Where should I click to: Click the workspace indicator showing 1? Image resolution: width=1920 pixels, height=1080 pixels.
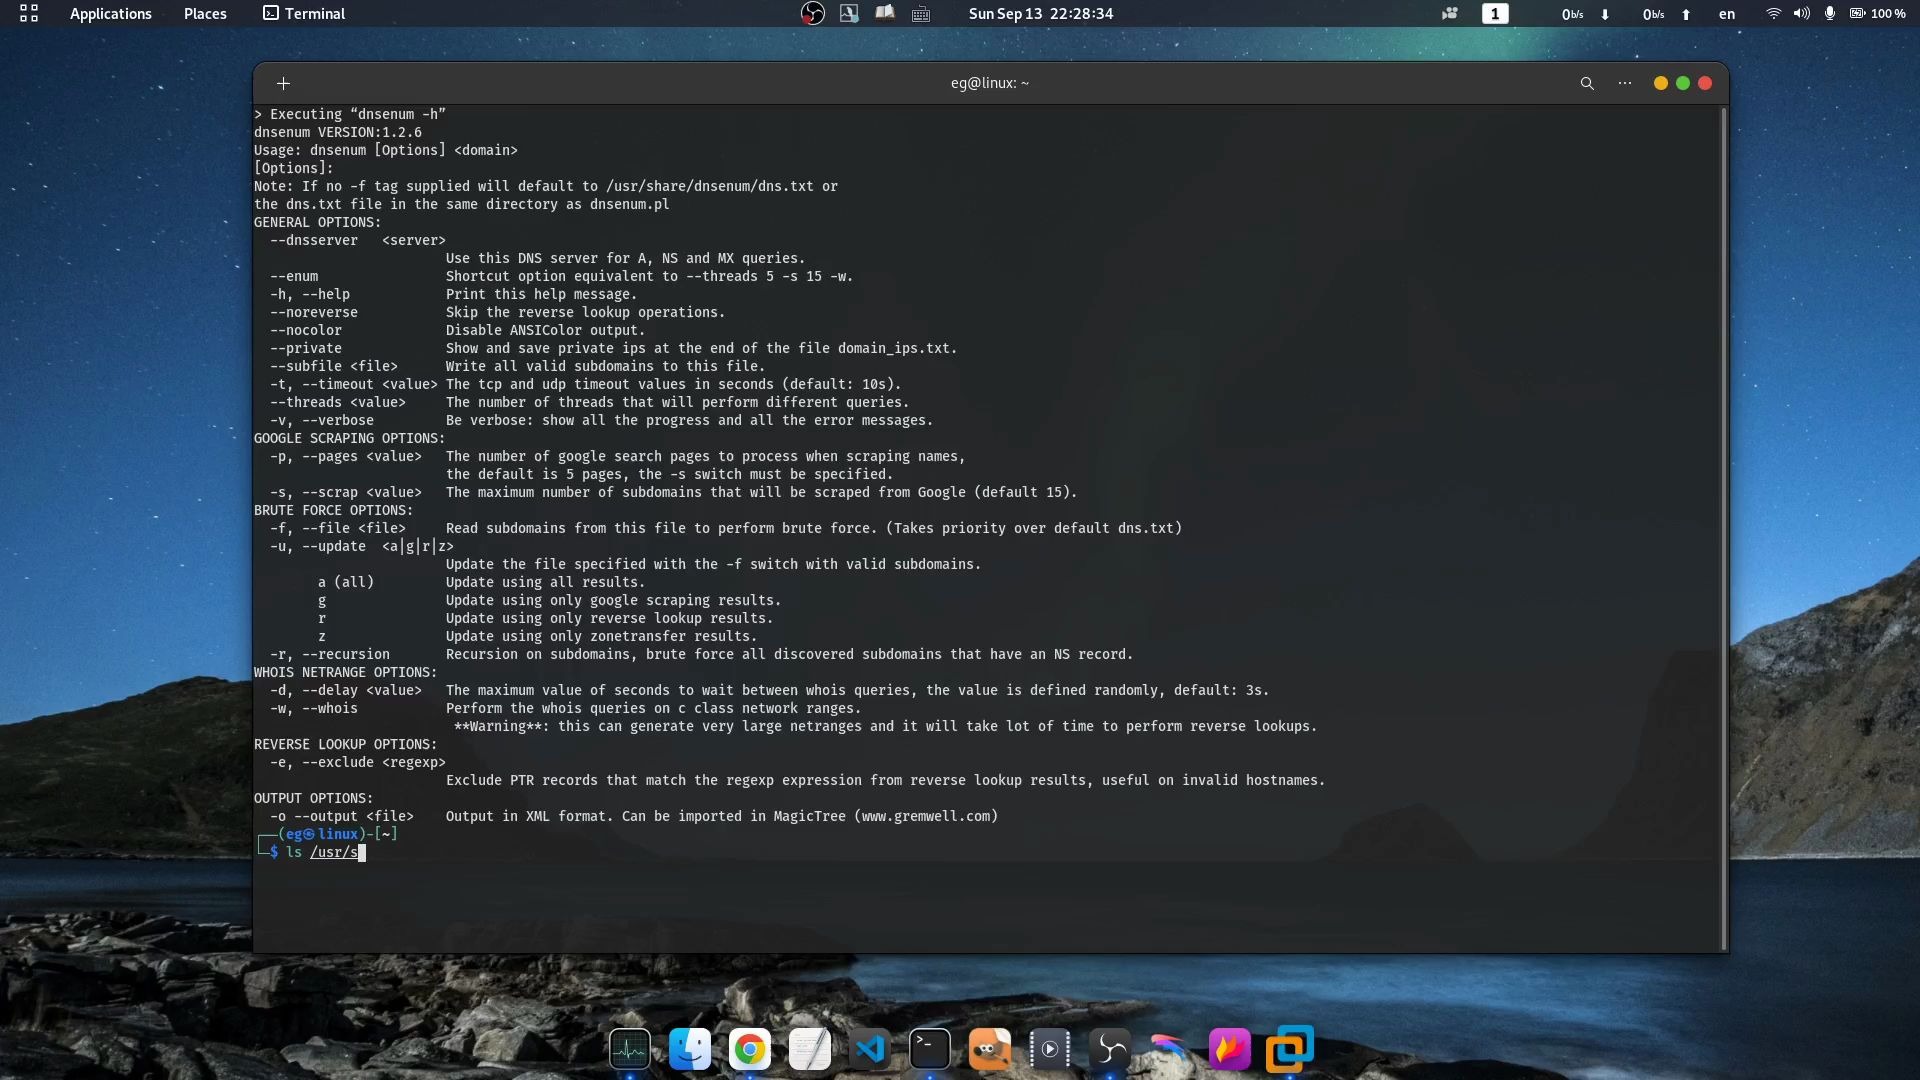coord(1495,14)
